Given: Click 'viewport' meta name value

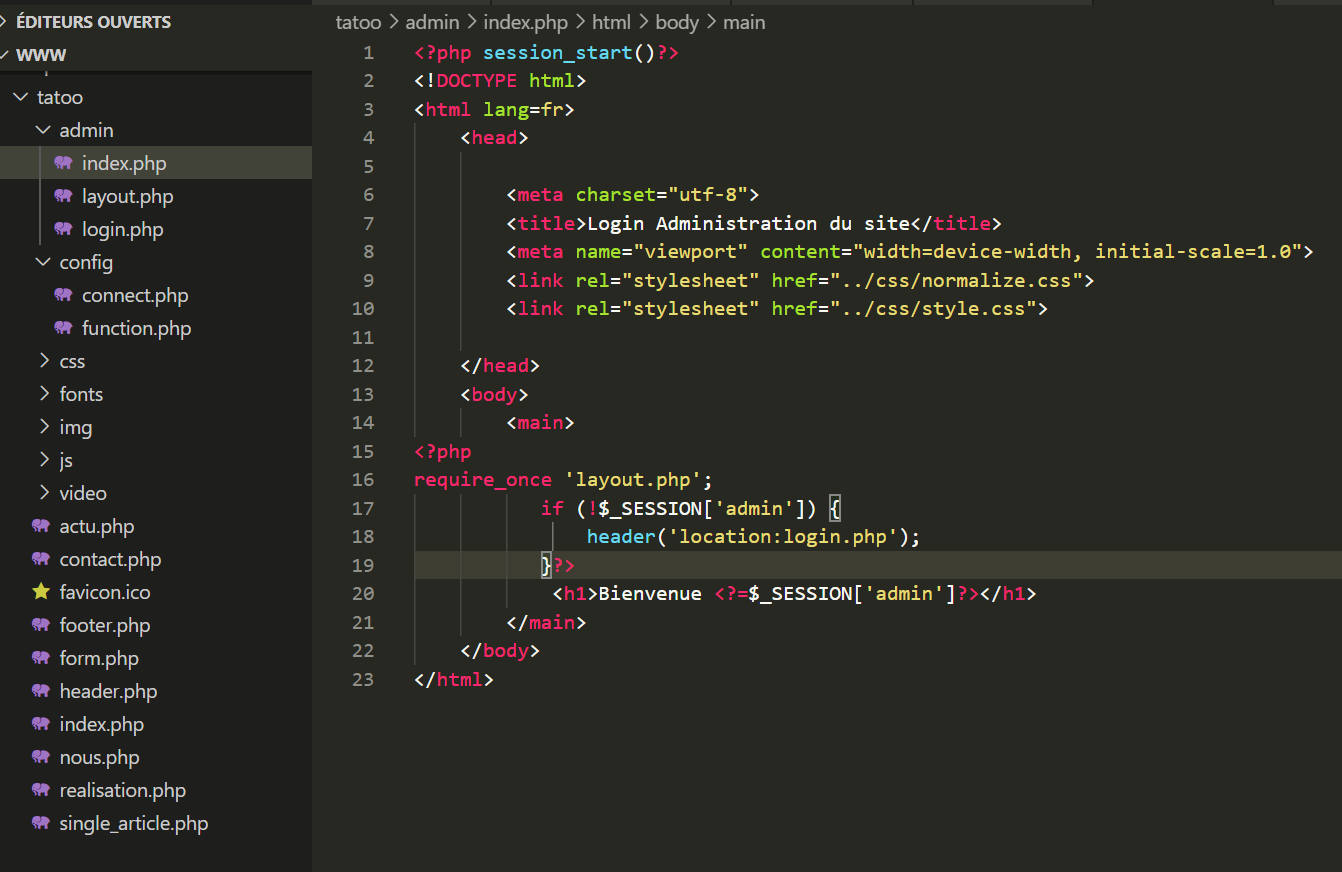Looking at the screenshot, I should tap(691, 252).
